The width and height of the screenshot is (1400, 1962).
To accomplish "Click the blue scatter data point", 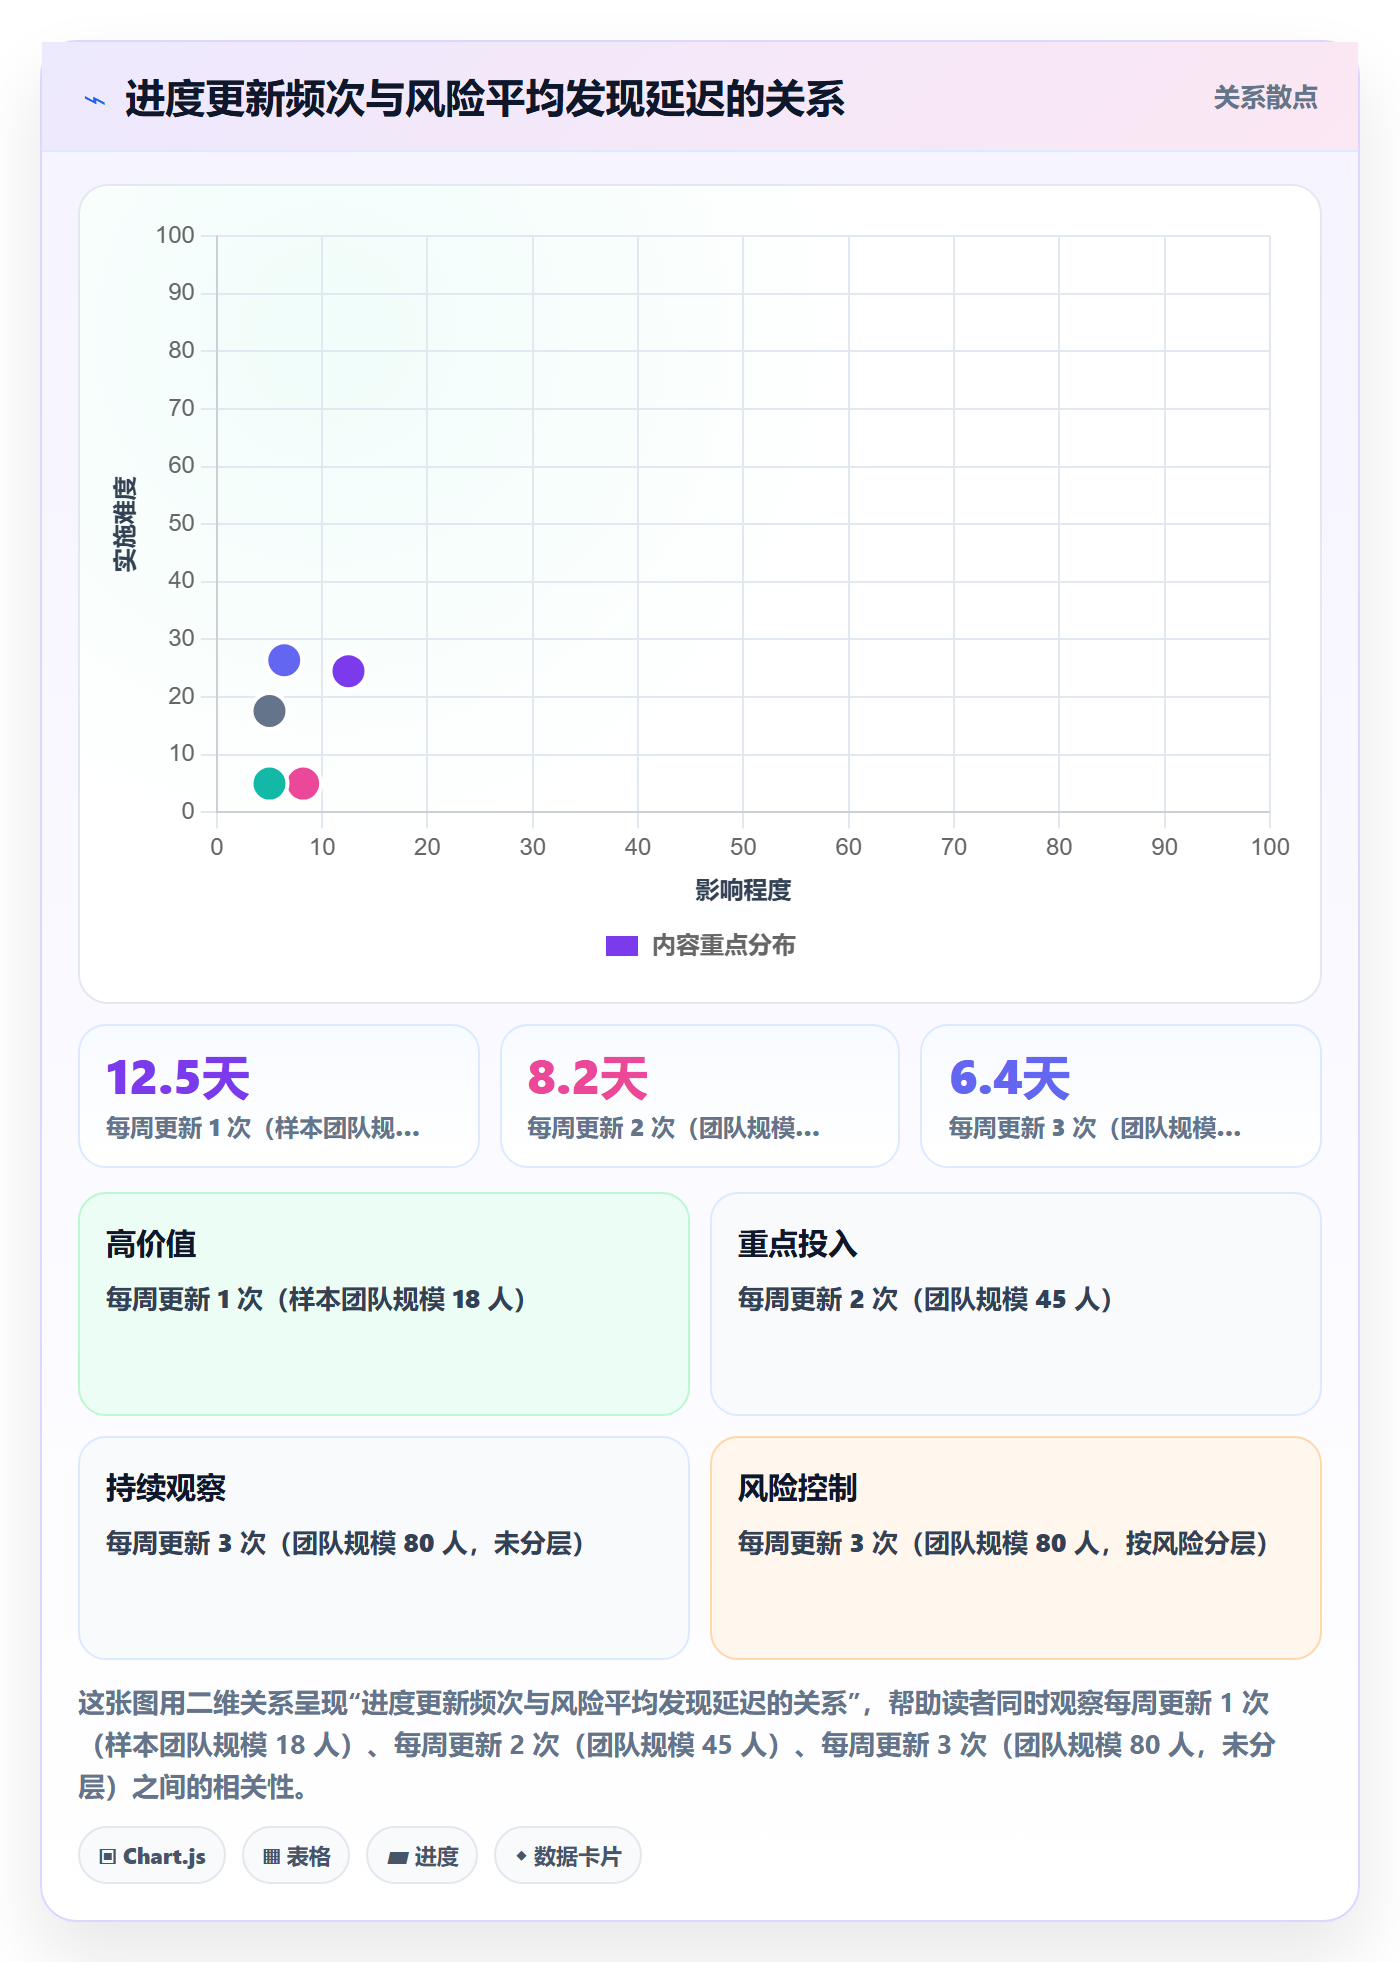I will pos(284,660).
